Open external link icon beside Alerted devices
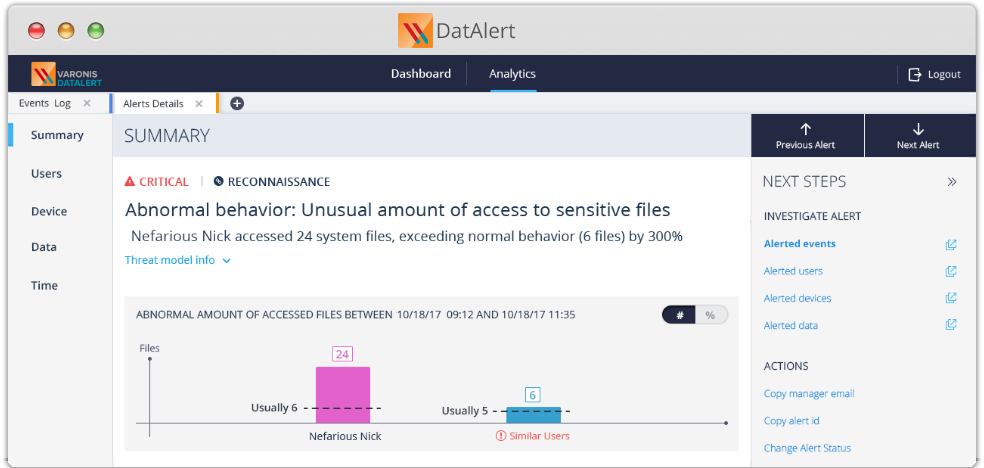984x468 pixels. tap(951, 298)
